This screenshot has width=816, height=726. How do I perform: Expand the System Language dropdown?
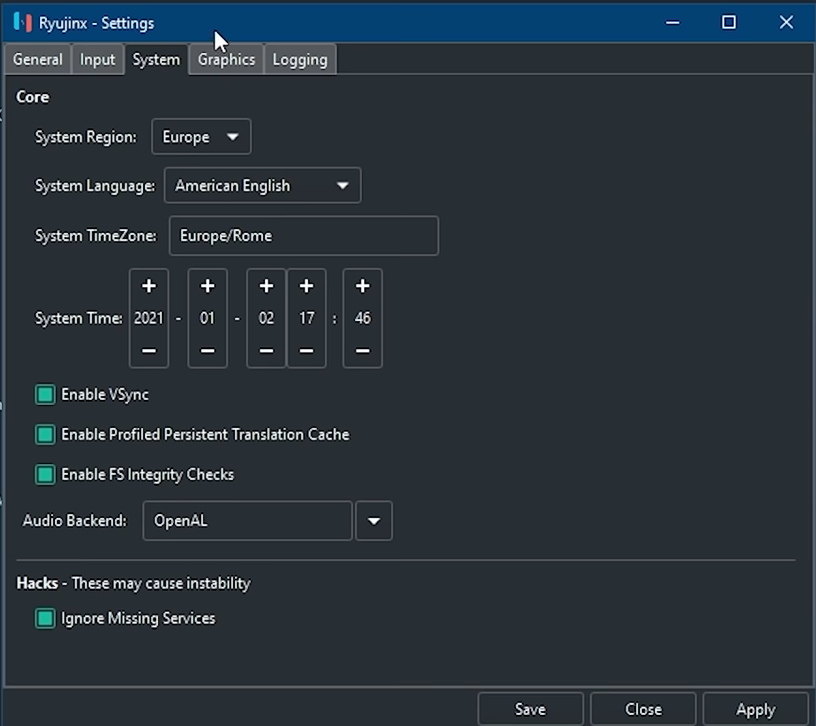tap(262, 186)
